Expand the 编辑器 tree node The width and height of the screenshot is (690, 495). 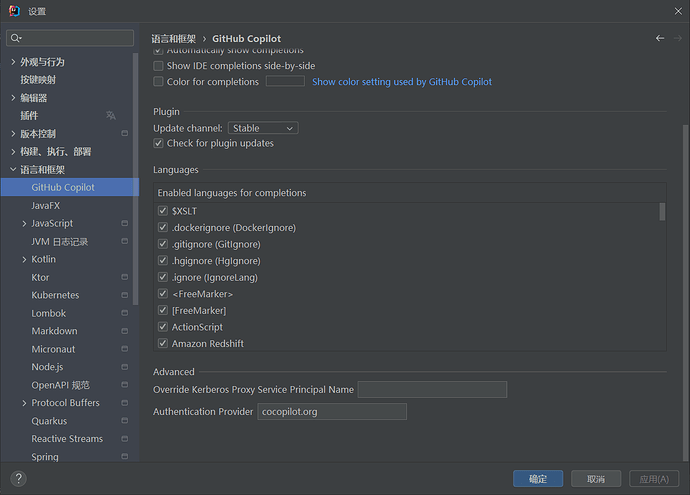coord(13,98)
